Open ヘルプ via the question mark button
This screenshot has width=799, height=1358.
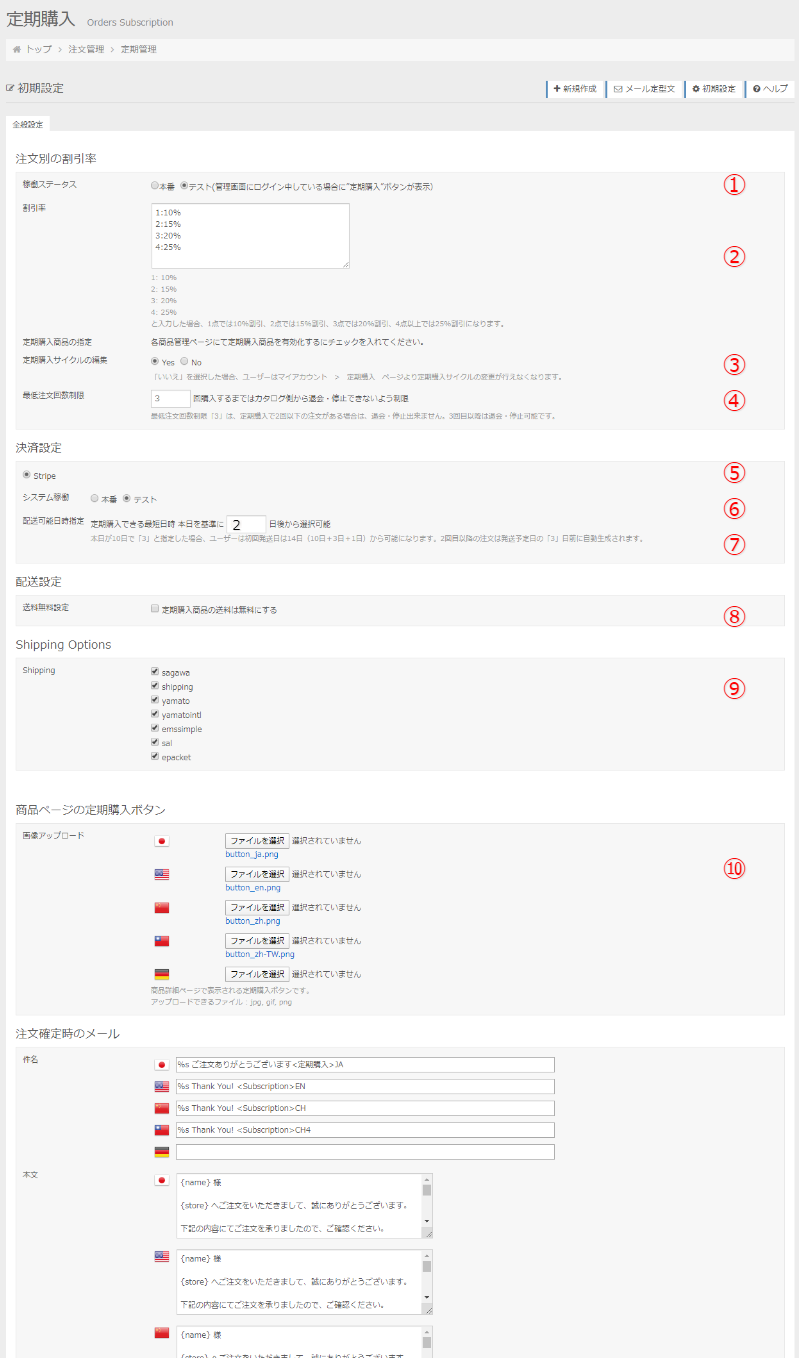tap(769, 89)
